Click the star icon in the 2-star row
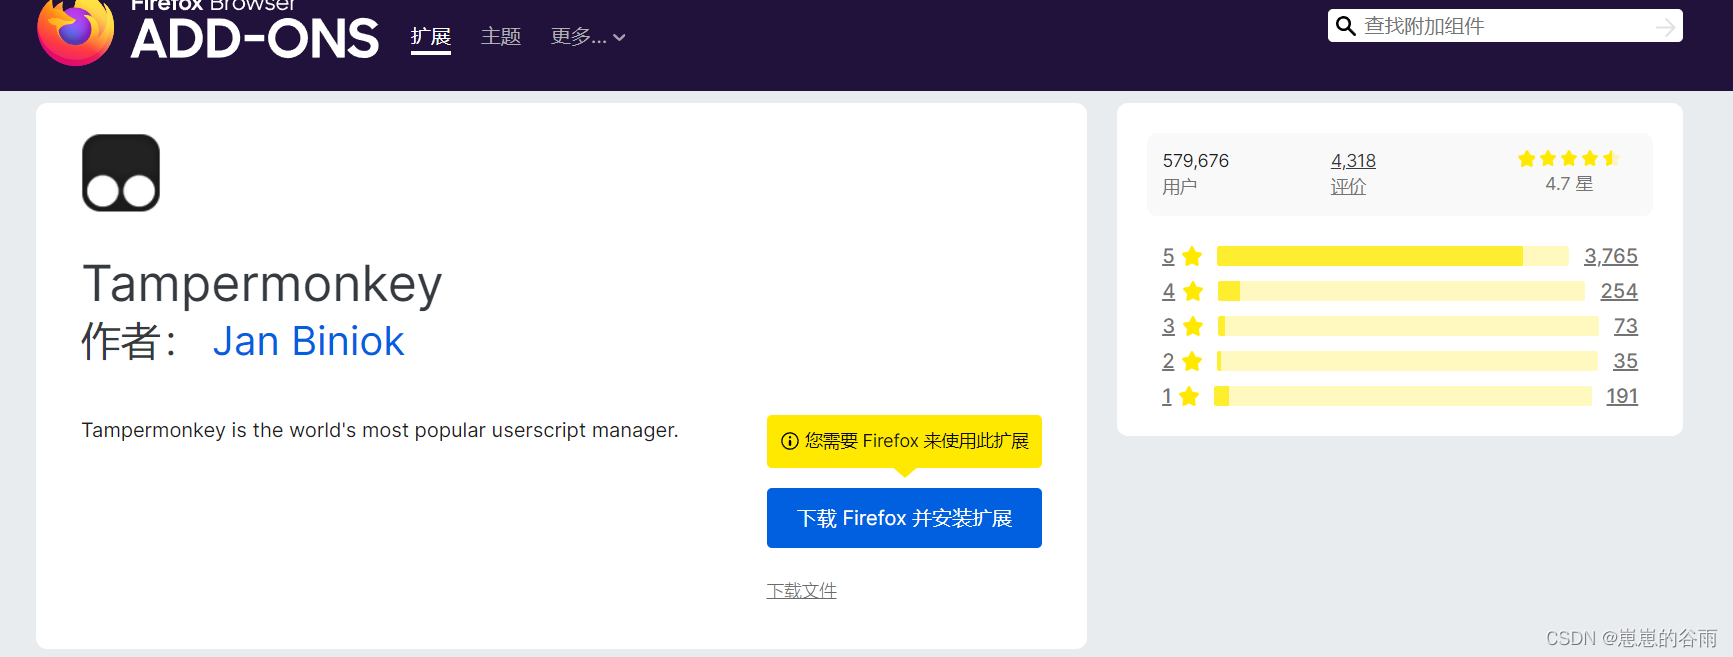The image size is (1733, 657). tap(1191, 362)
